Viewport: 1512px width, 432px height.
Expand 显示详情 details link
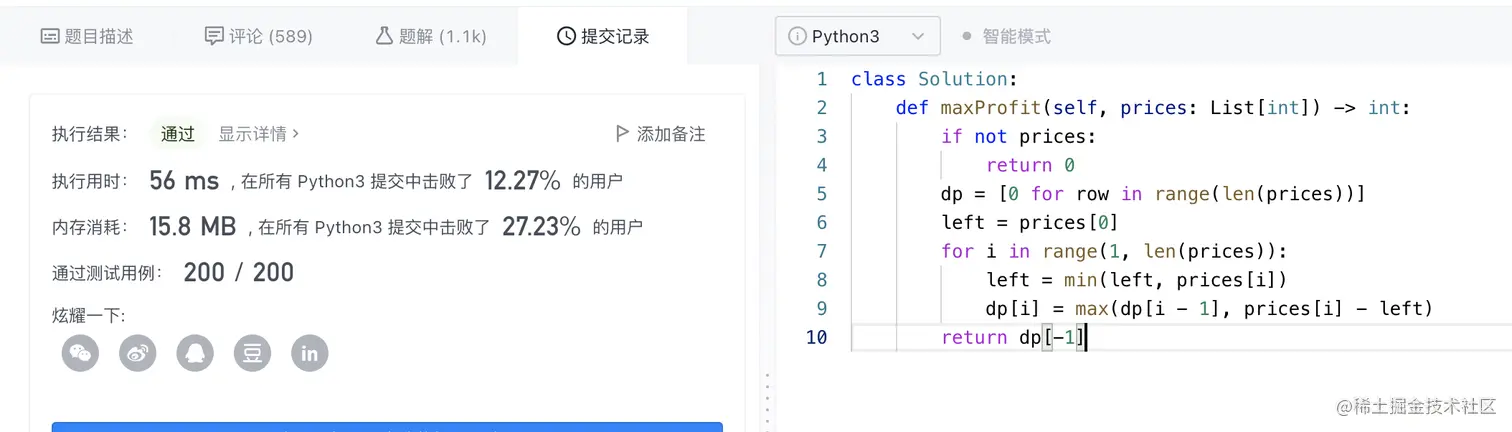point(259,133)
